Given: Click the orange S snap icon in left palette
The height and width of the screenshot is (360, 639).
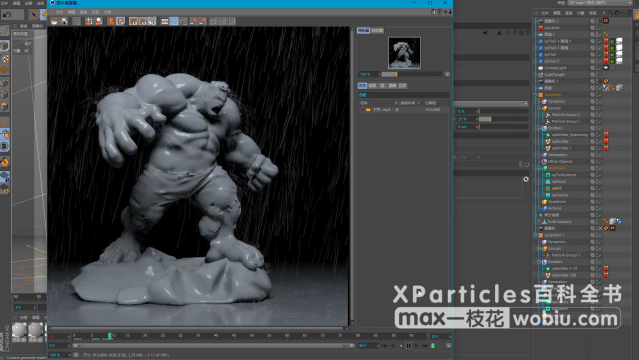Looking at the screenshot, I should point(4,146).
